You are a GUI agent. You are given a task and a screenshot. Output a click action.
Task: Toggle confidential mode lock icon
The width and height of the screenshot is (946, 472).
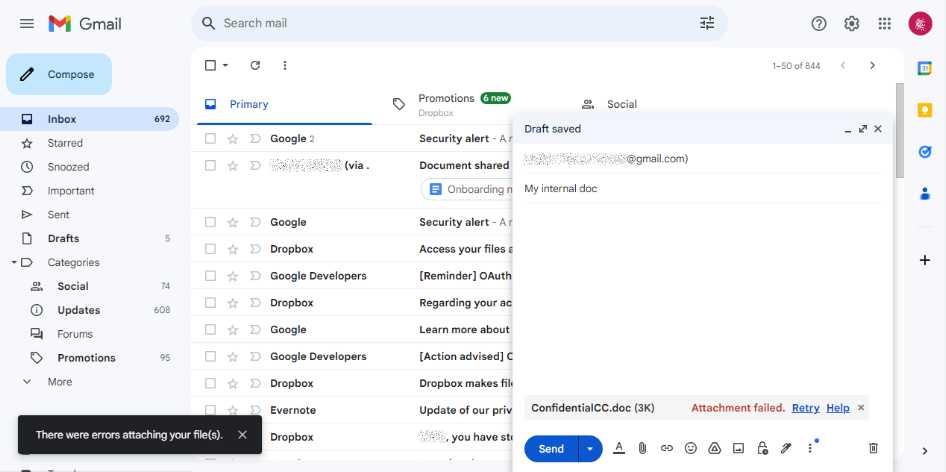click(762, 448)
